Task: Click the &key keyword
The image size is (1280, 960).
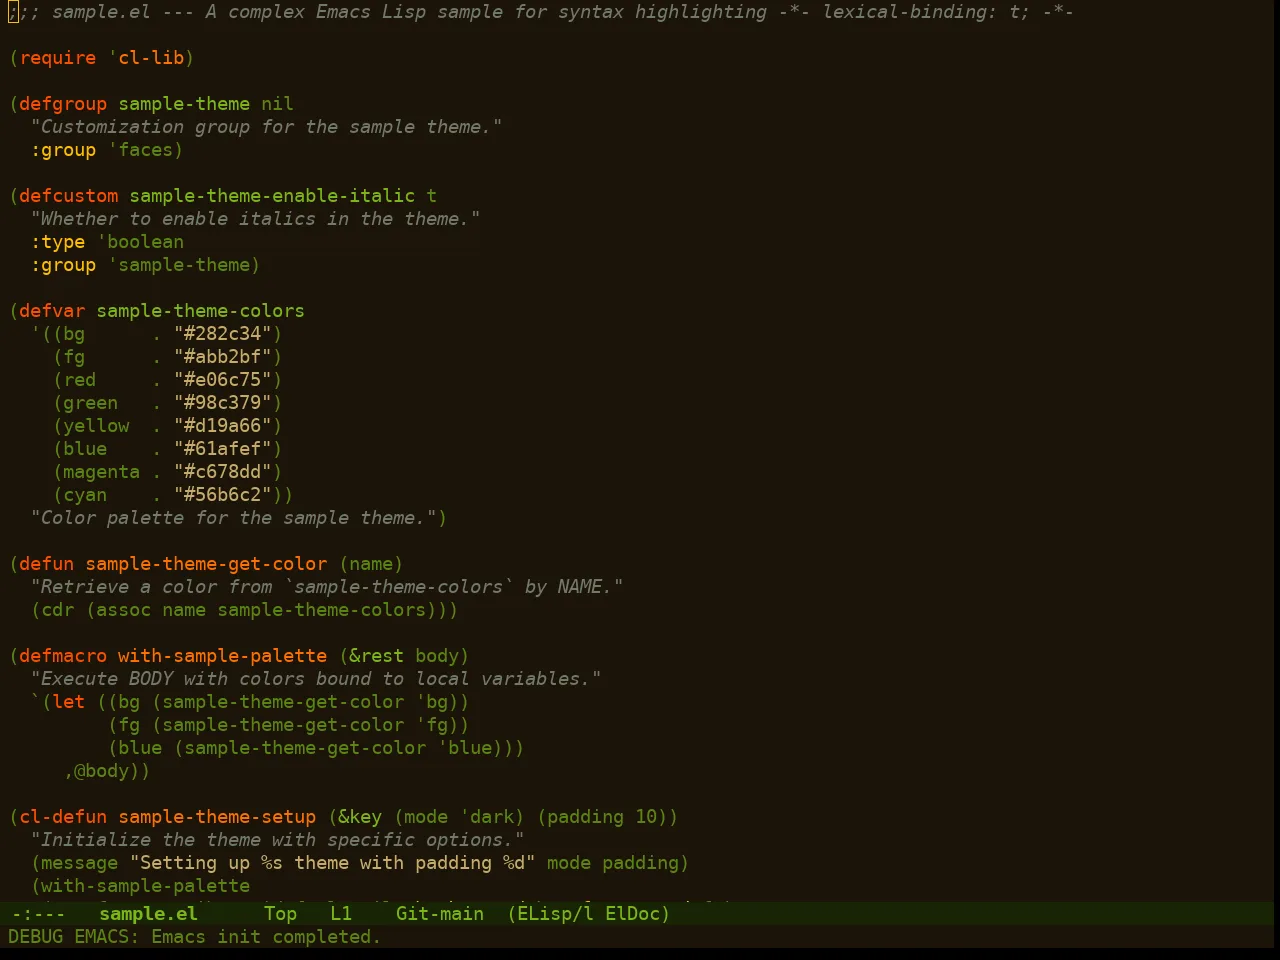Action: click(360, 817)
